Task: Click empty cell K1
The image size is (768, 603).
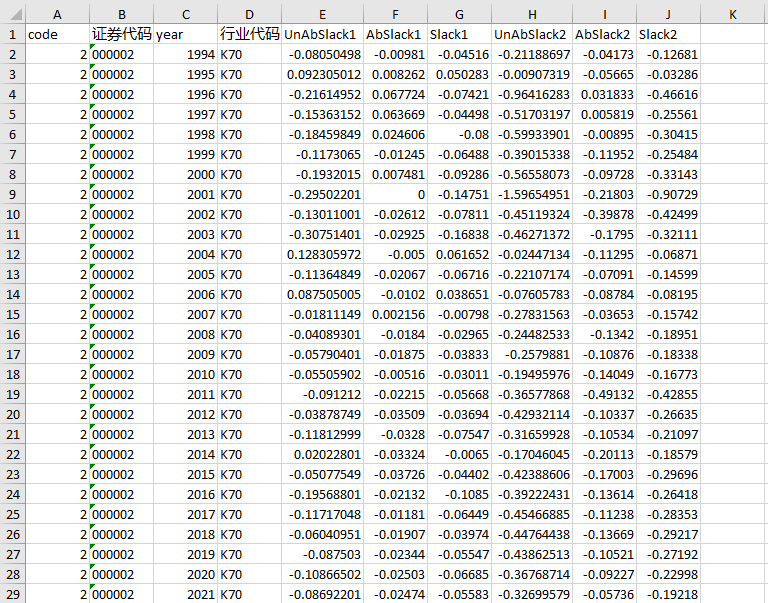Action: coord(733,34)
